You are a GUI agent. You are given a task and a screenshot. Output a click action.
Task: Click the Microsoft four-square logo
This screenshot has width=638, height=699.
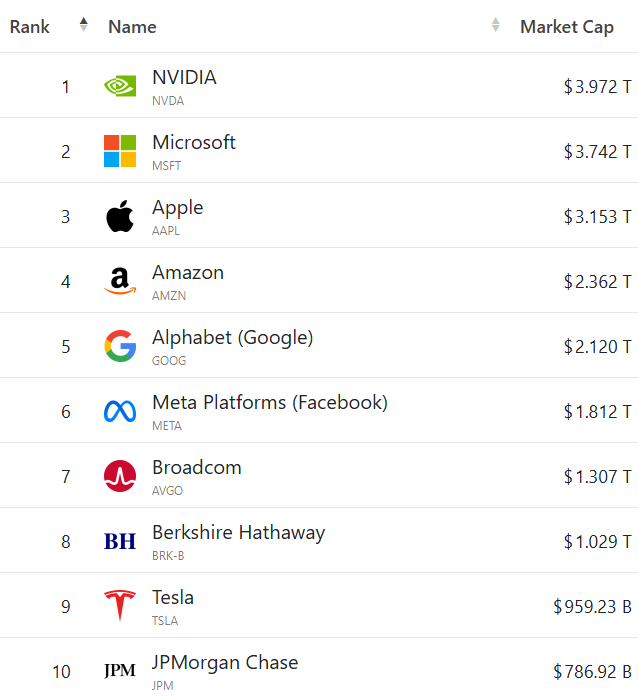[120, 151]
